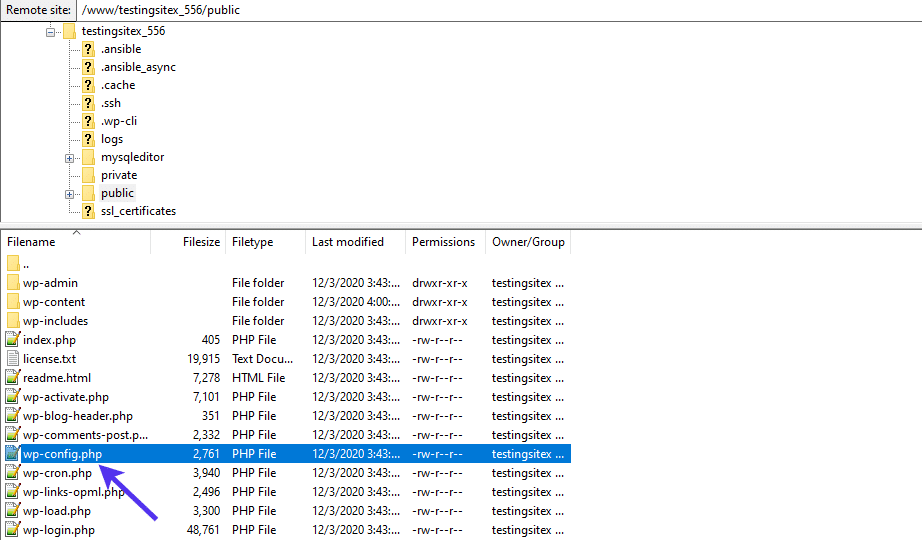Expand the mysqleditor folder node
The width and height of the screenshot is (922, 540).
[69, 158]
